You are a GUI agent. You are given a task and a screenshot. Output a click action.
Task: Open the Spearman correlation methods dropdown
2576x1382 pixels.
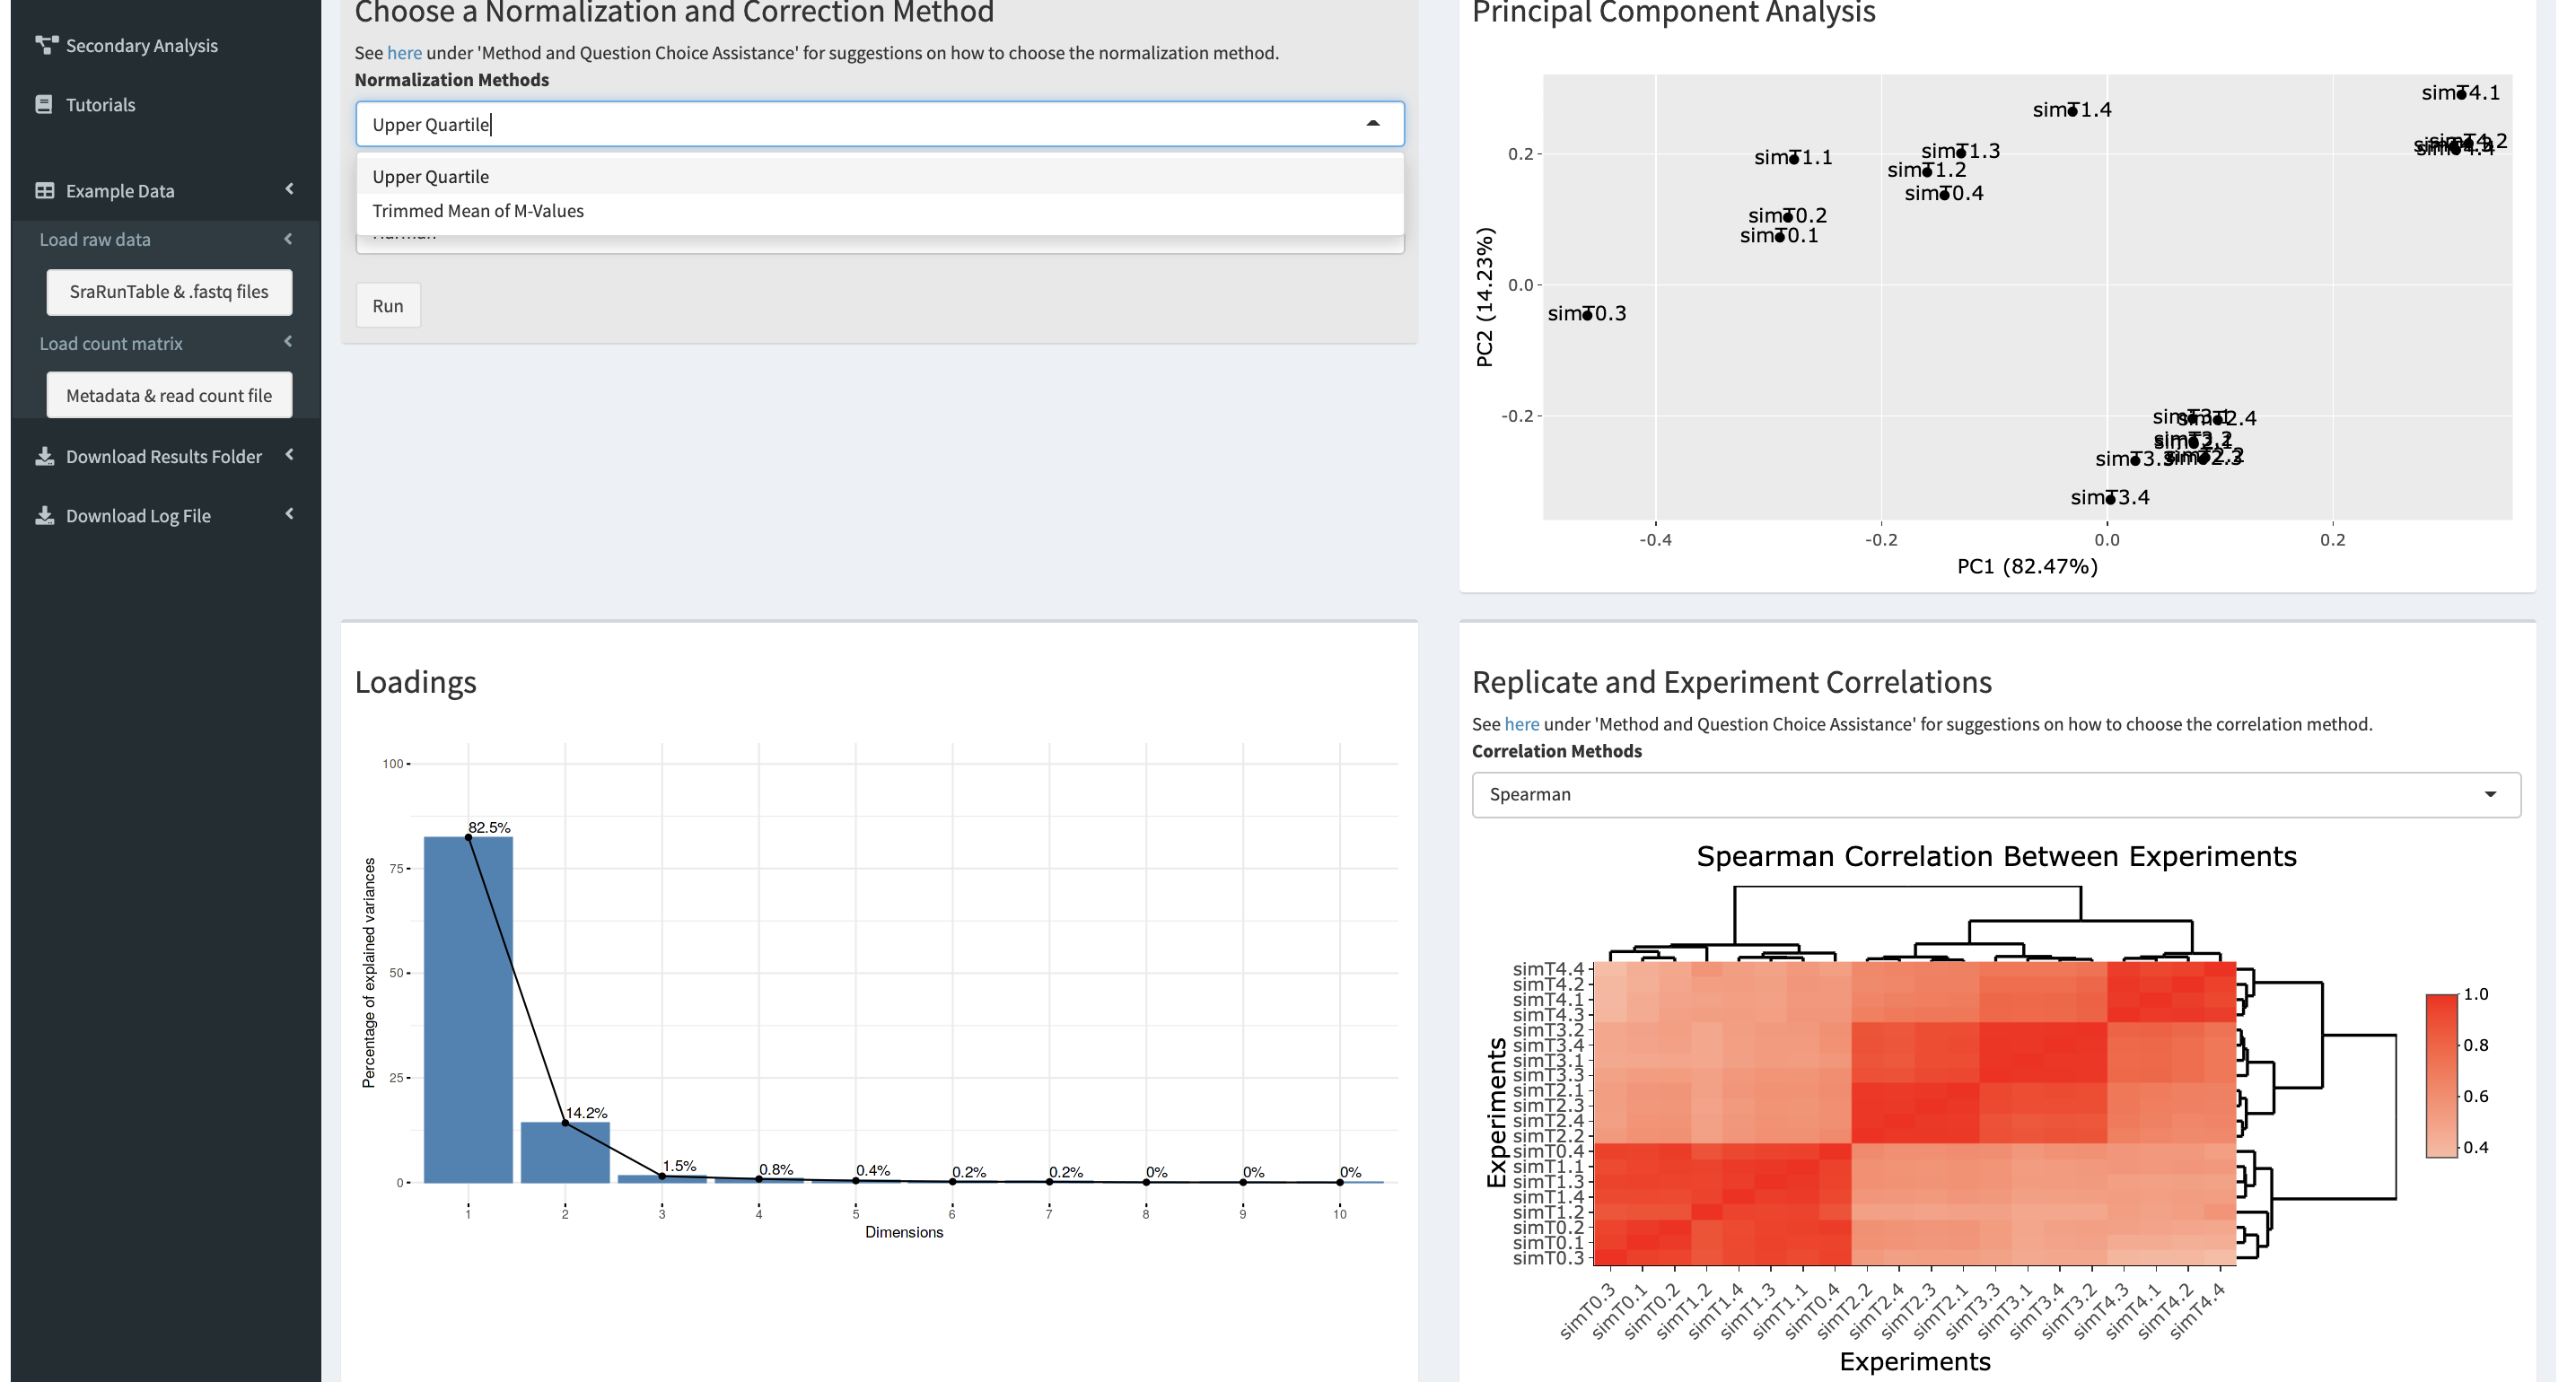pos(1996,794)
